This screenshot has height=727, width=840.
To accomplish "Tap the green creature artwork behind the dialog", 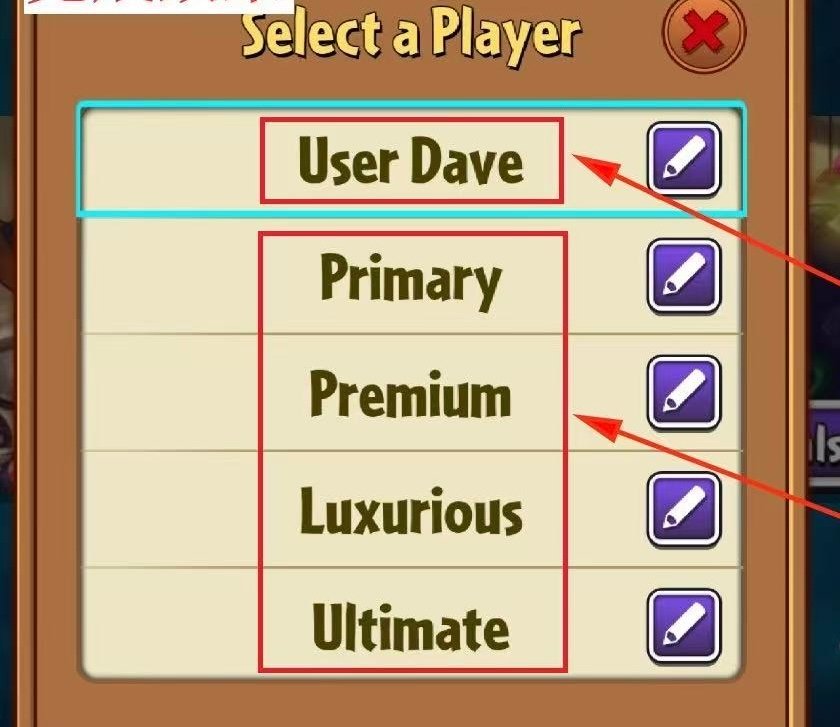I will click(x=822, y=206).
